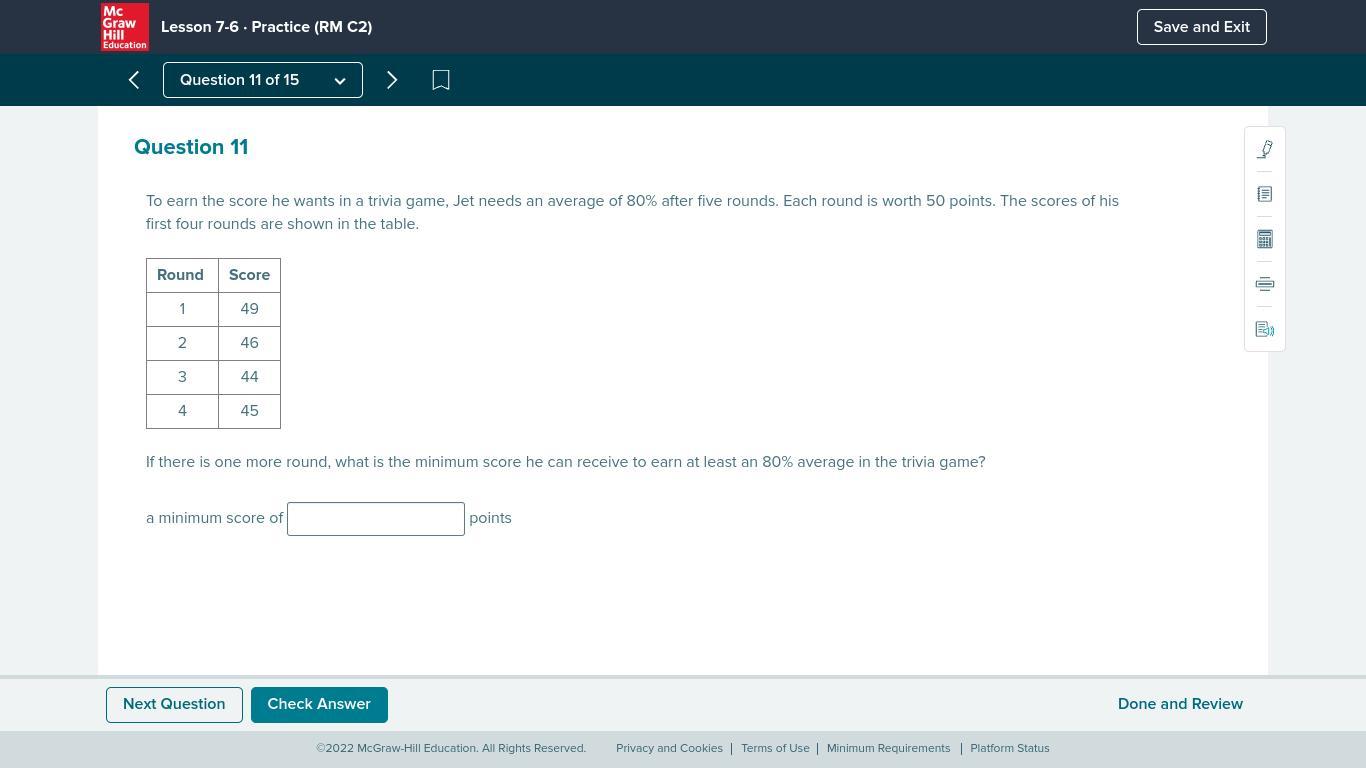The width and height of the screenshot is (1366, 768).
Task: Open Done and Review
Action: [x=1180, y=704]
